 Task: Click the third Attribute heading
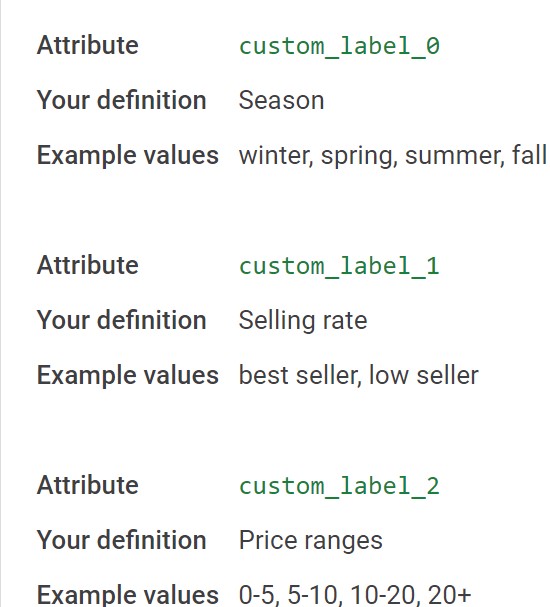click(x=87, y=485)
